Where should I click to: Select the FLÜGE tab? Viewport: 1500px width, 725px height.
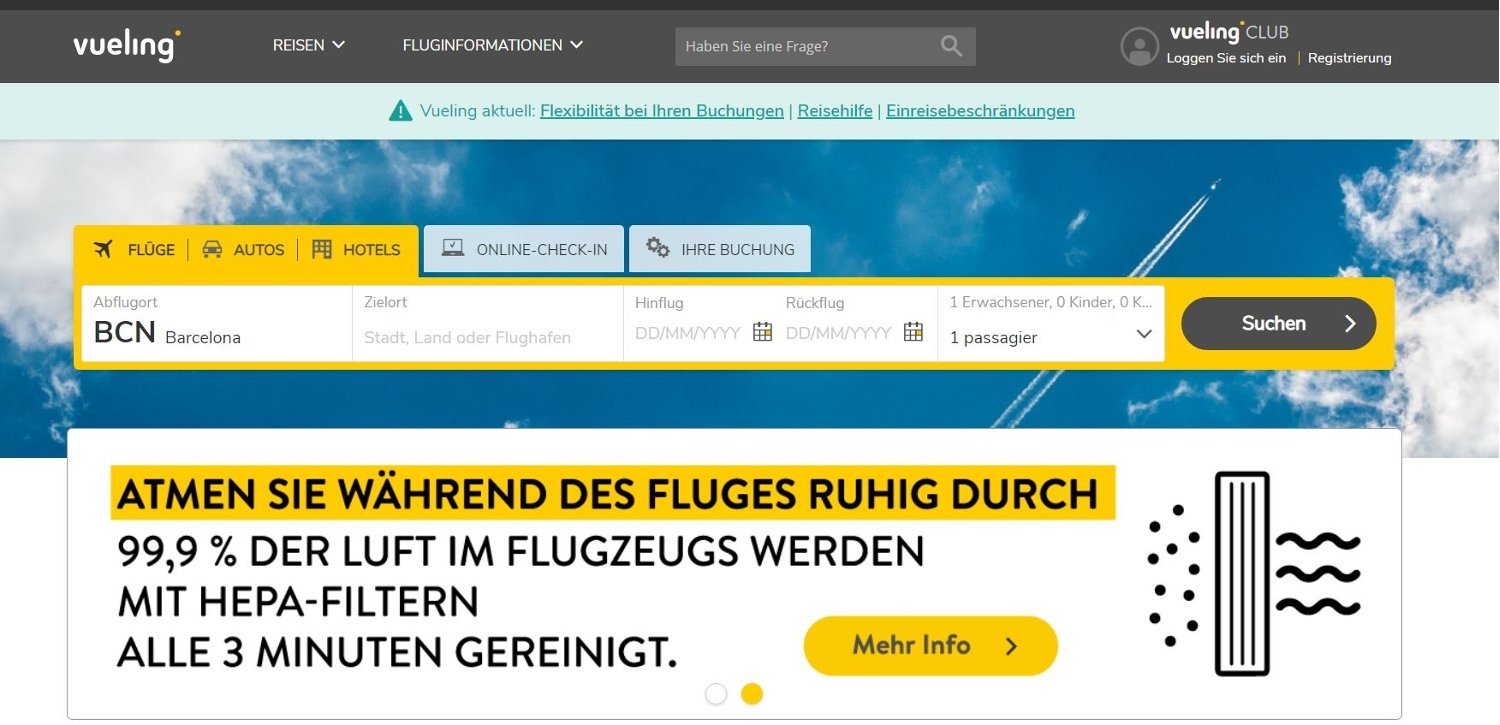coord(134,250)
